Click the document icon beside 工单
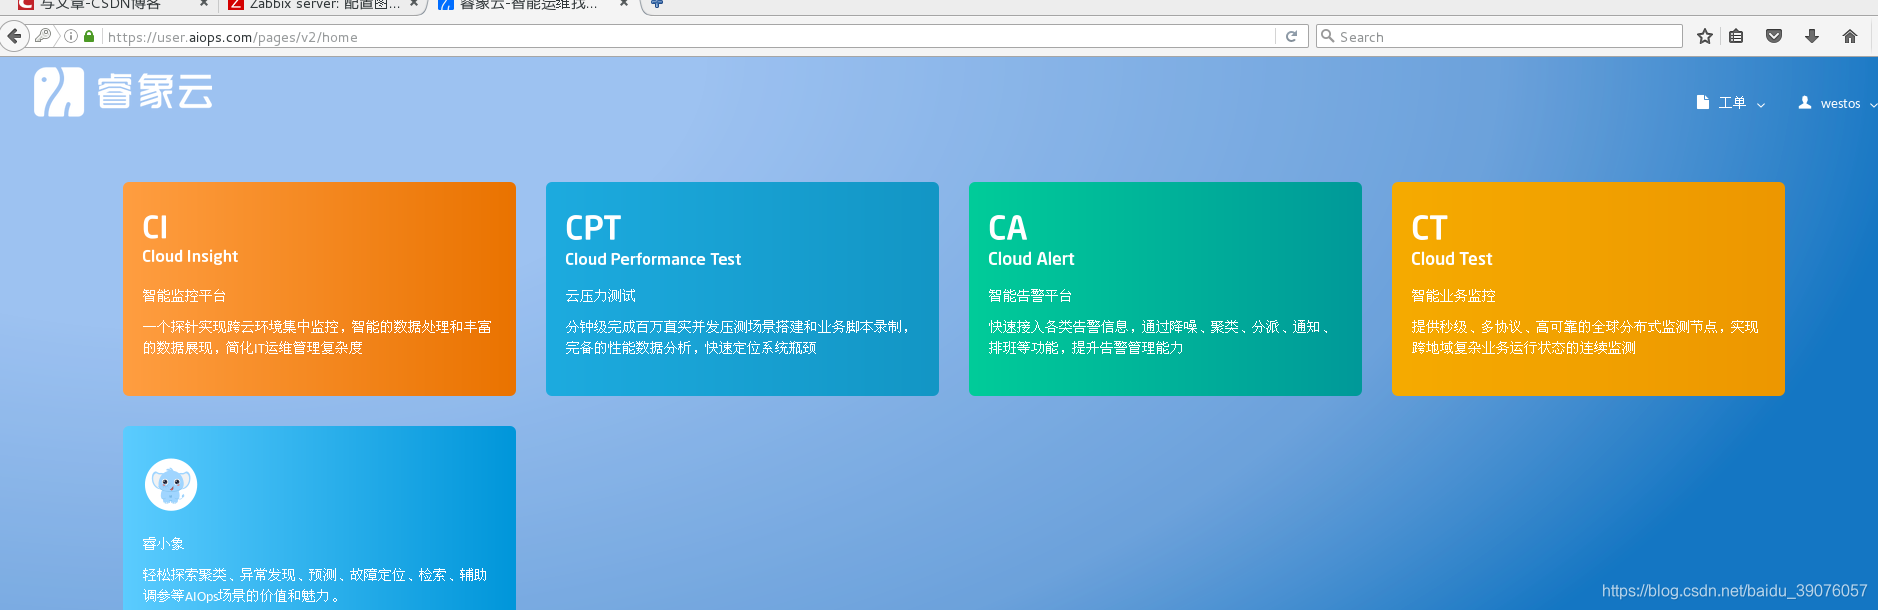Viewport: 1878px width, 610px height. point(1703,102)
